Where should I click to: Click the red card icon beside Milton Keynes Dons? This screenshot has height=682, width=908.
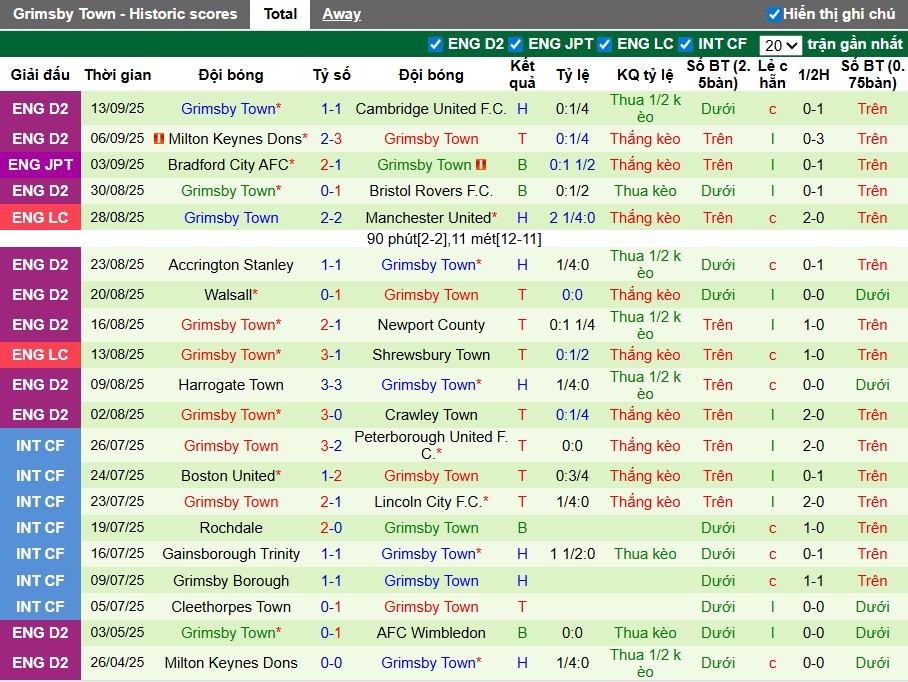point(157,139)
